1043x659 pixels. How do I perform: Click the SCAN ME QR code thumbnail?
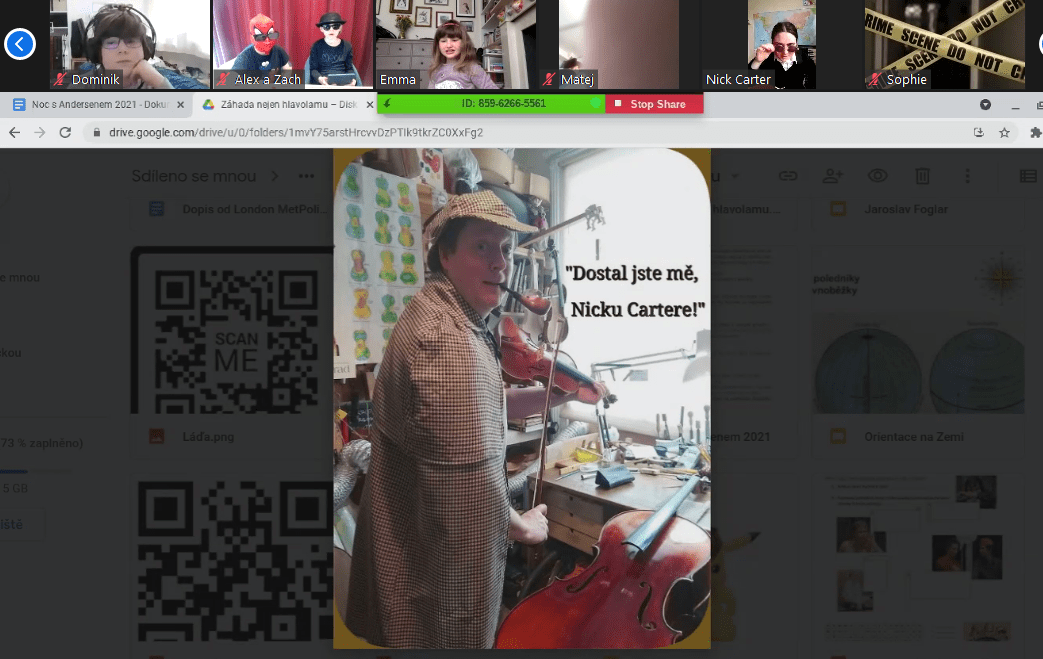pos(233,330)
